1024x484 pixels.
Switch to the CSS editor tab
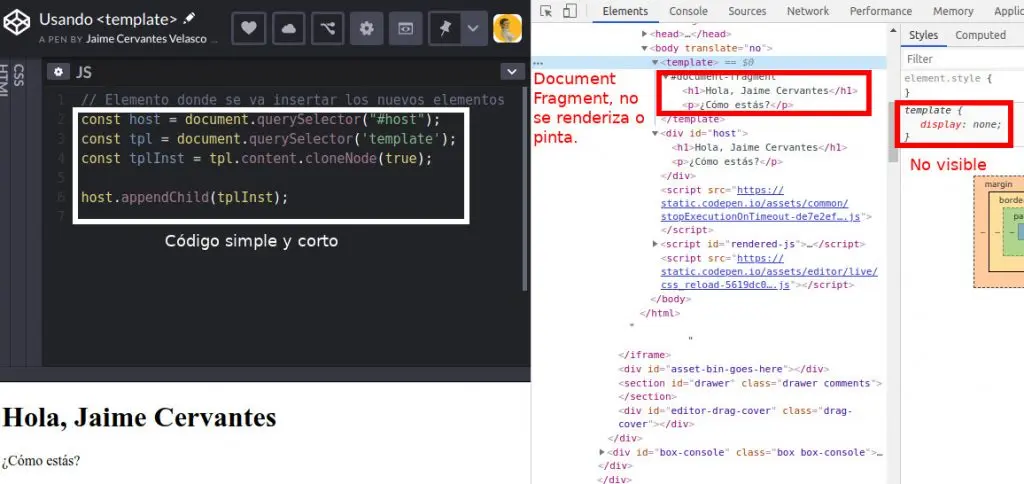click(19, 75)
